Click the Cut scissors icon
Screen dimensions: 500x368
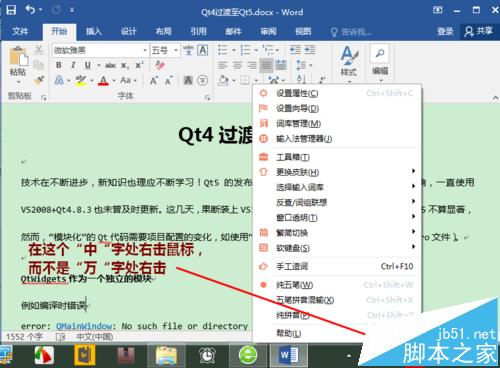pos(39,50)
